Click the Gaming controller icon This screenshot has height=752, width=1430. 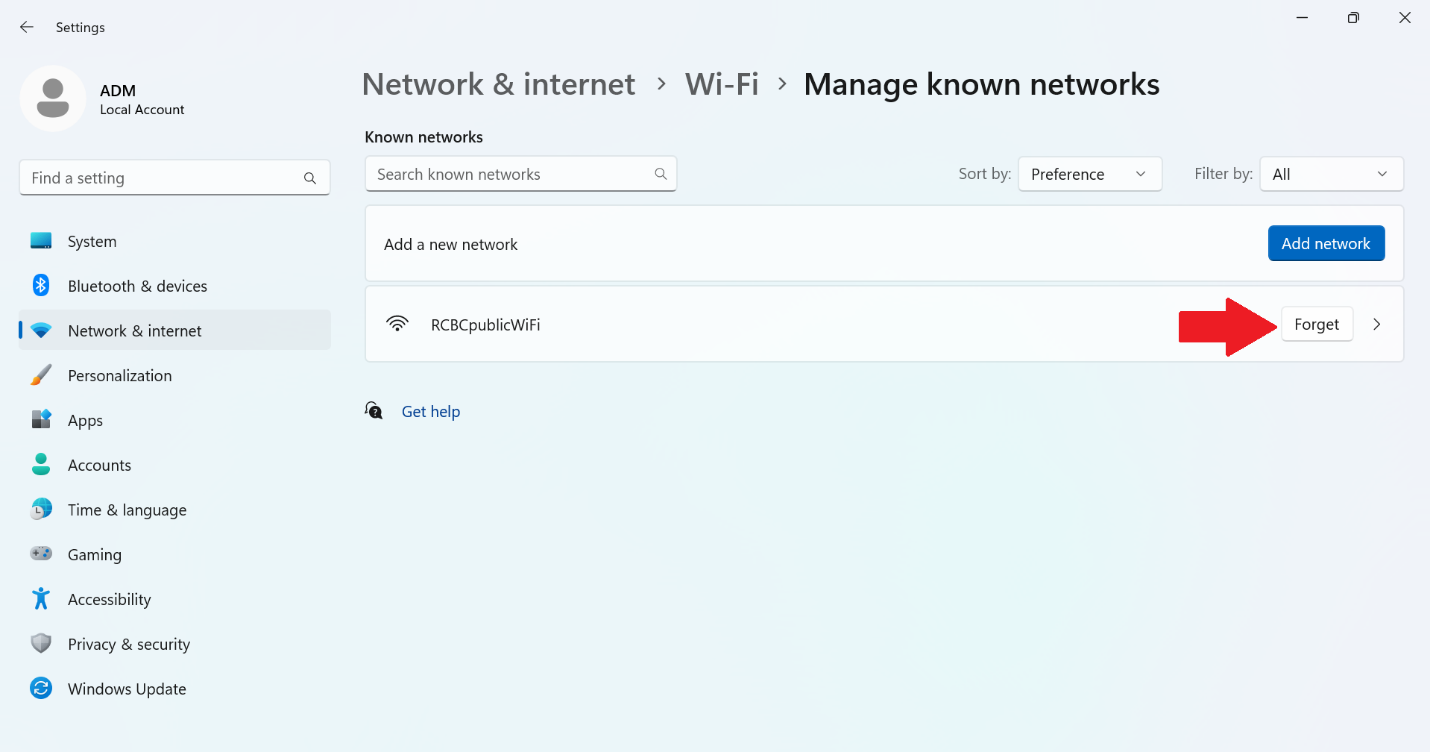[41, 554]
